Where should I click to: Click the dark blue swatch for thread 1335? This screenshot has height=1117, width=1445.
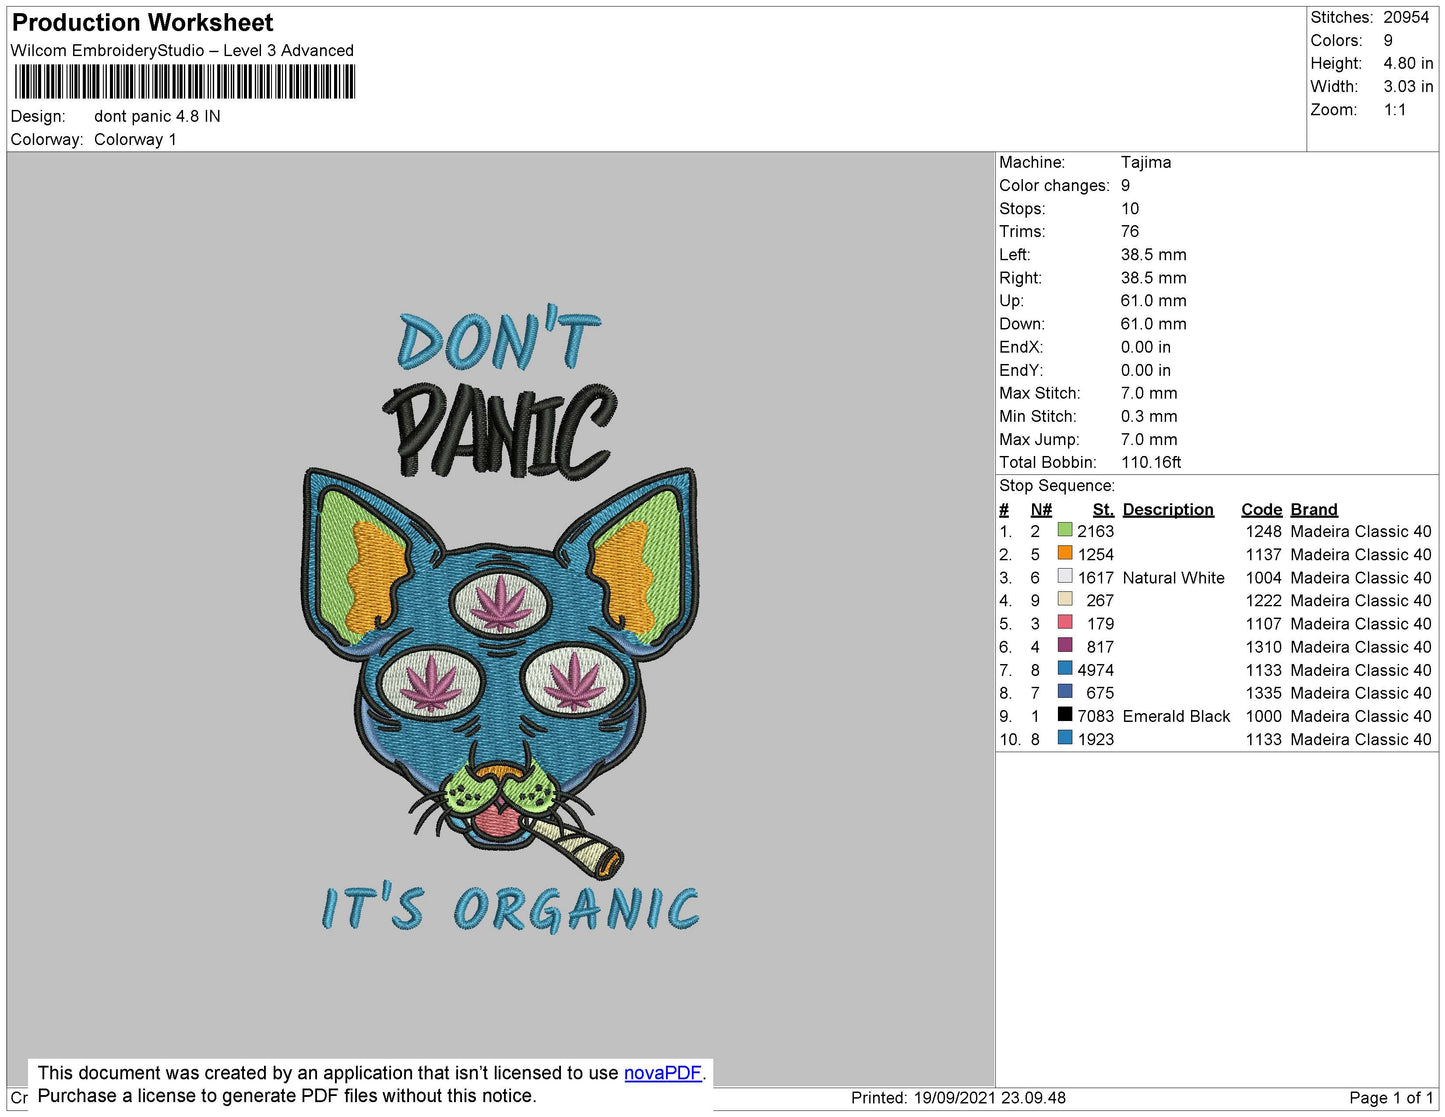tap(1065, 692)
